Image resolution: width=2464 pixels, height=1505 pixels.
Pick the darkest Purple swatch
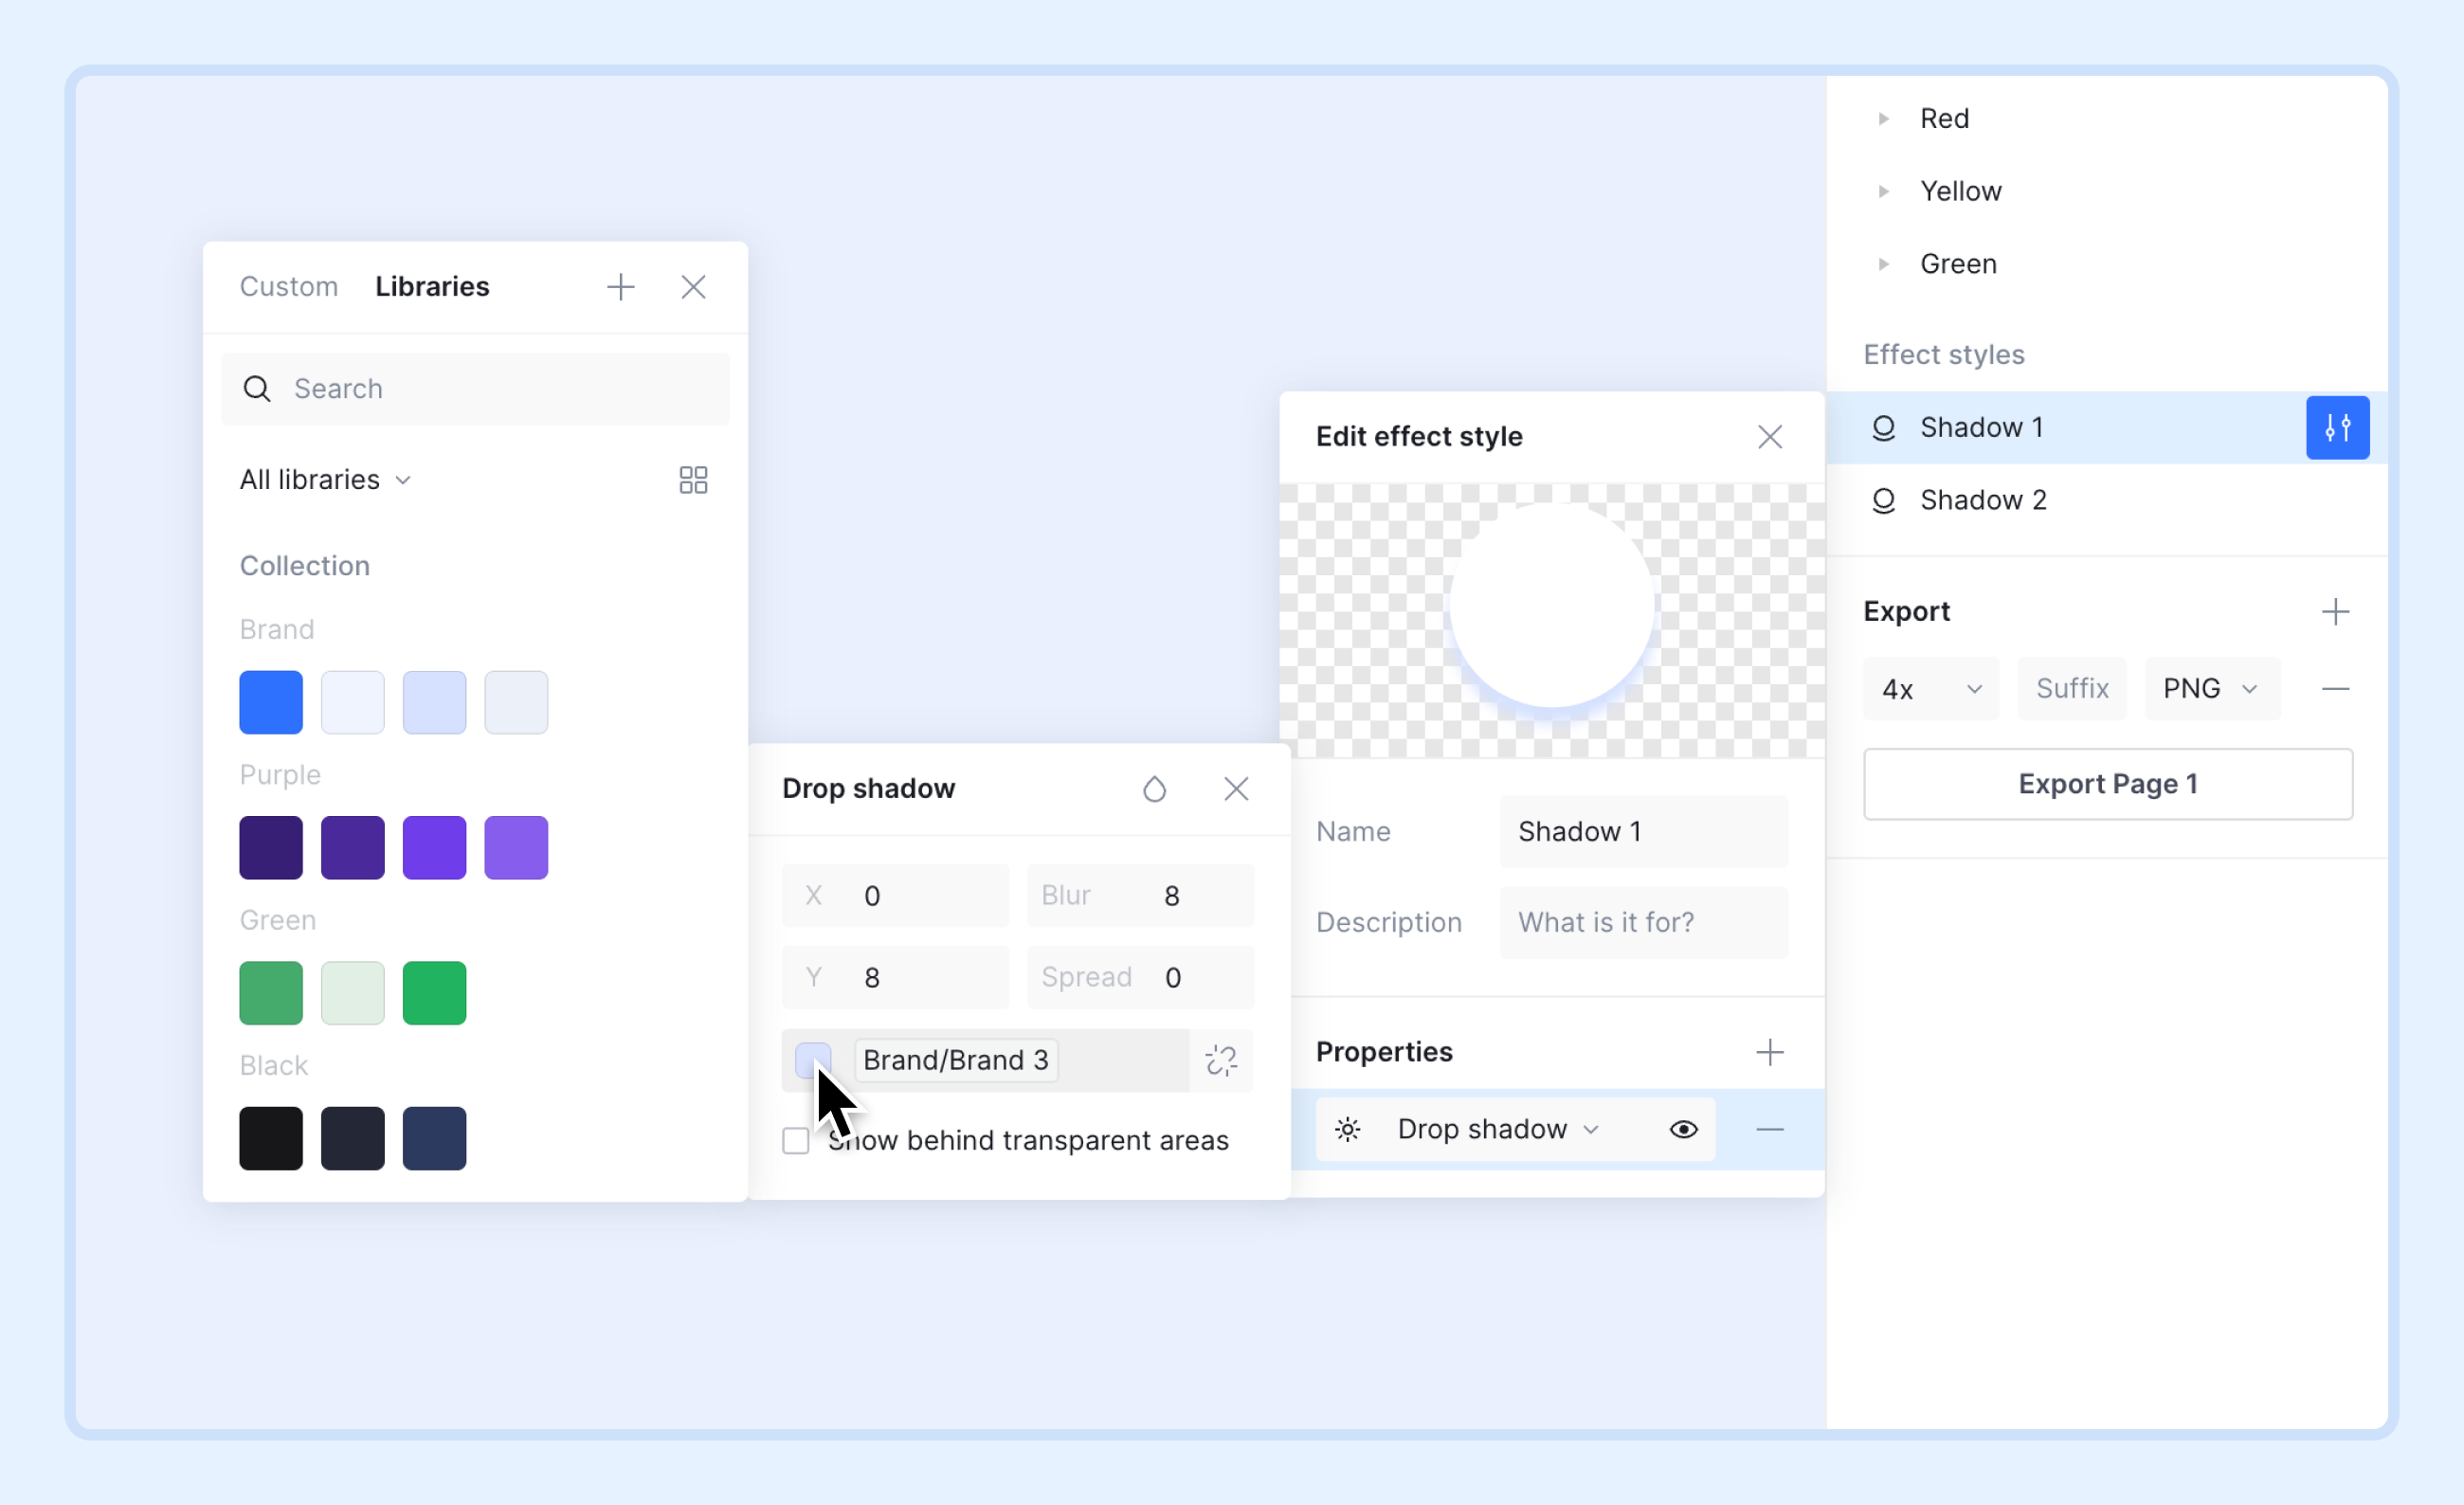click(271, 848)
